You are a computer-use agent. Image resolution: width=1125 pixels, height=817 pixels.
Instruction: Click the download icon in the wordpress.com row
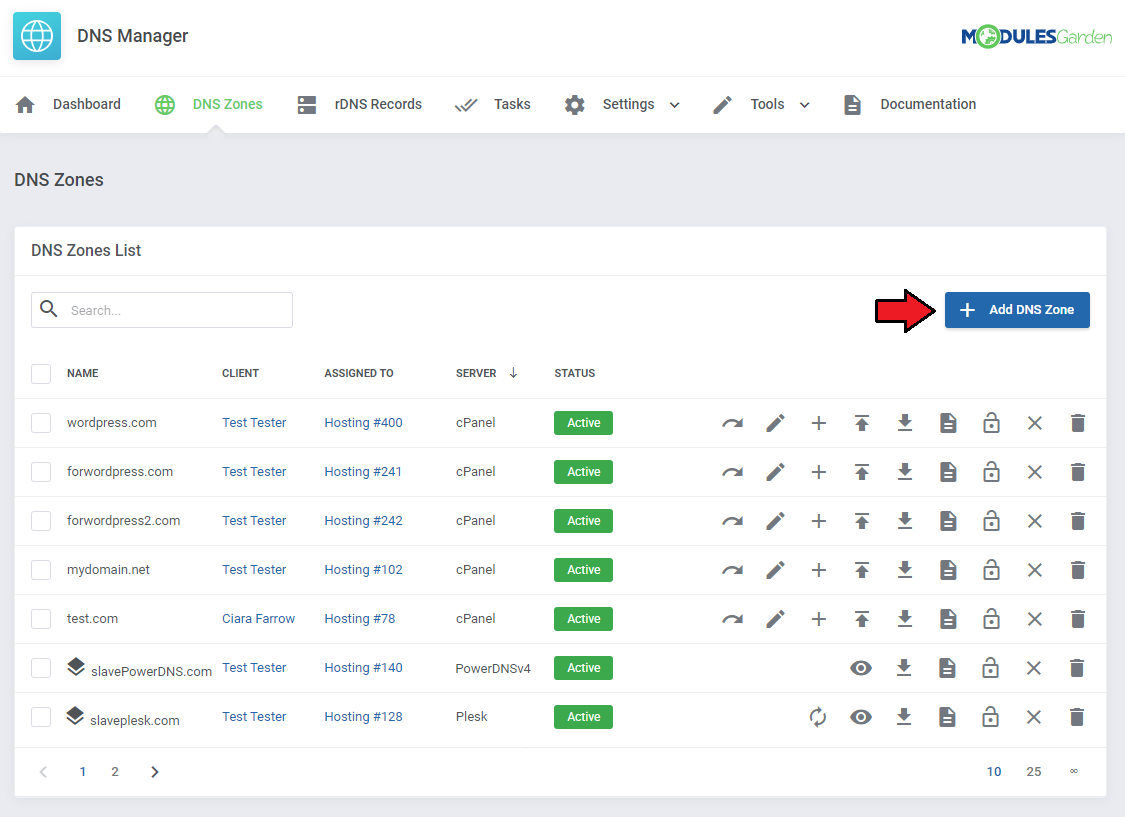pyautogui.click(x=905, y=423)
